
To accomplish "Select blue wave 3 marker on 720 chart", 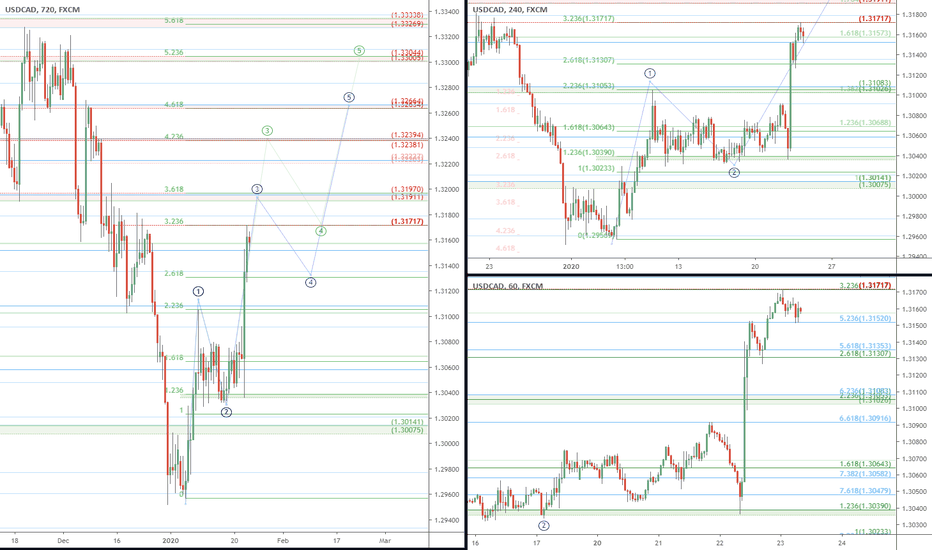I will [x=257, y=189].
